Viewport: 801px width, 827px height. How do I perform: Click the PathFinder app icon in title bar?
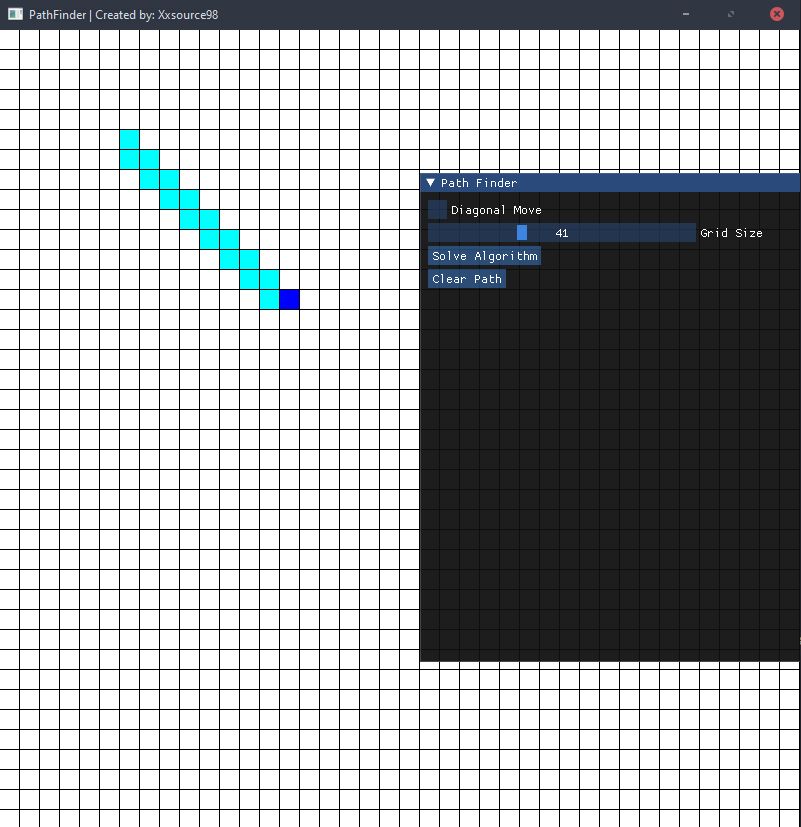(15, 14)
